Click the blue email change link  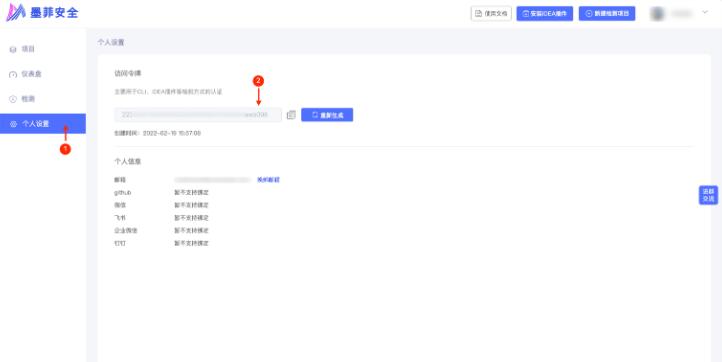pos(268,180)
